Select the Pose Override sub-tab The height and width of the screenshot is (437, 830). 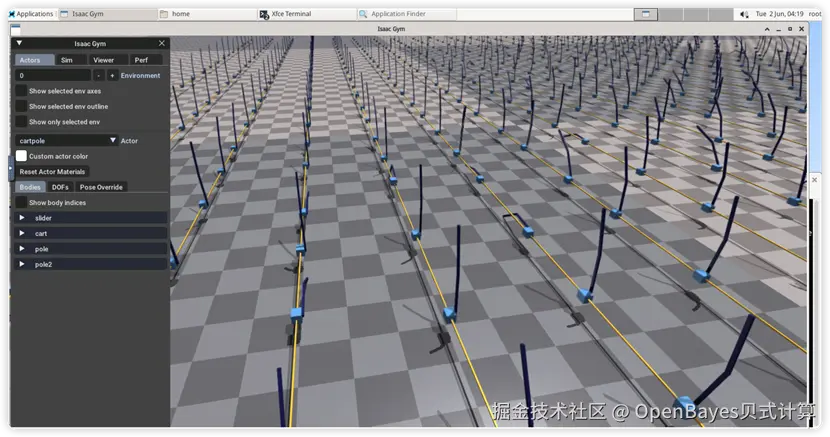click(x=101, y=187)
